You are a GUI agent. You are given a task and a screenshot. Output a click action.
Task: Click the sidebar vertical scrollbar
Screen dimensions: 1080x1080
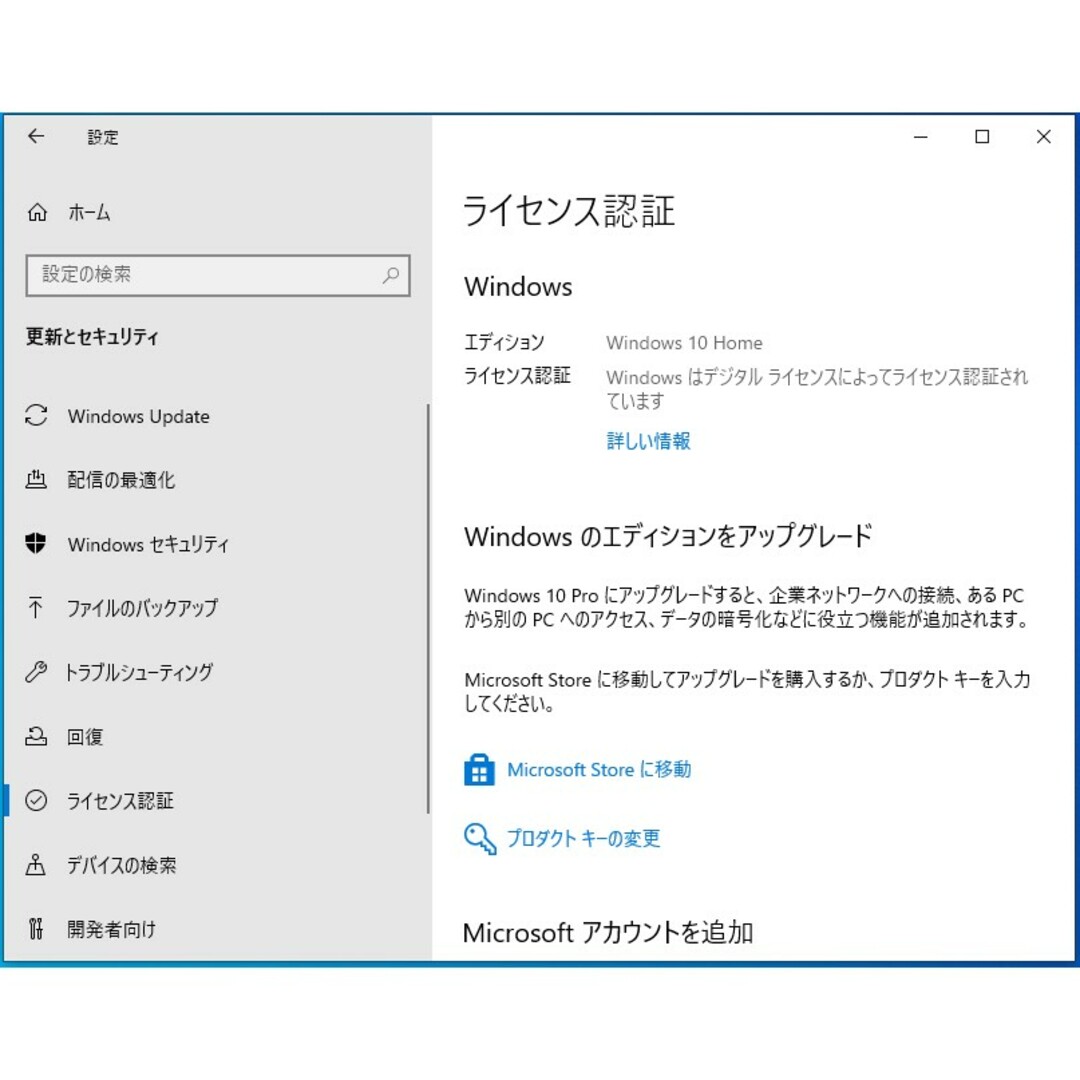428,609
